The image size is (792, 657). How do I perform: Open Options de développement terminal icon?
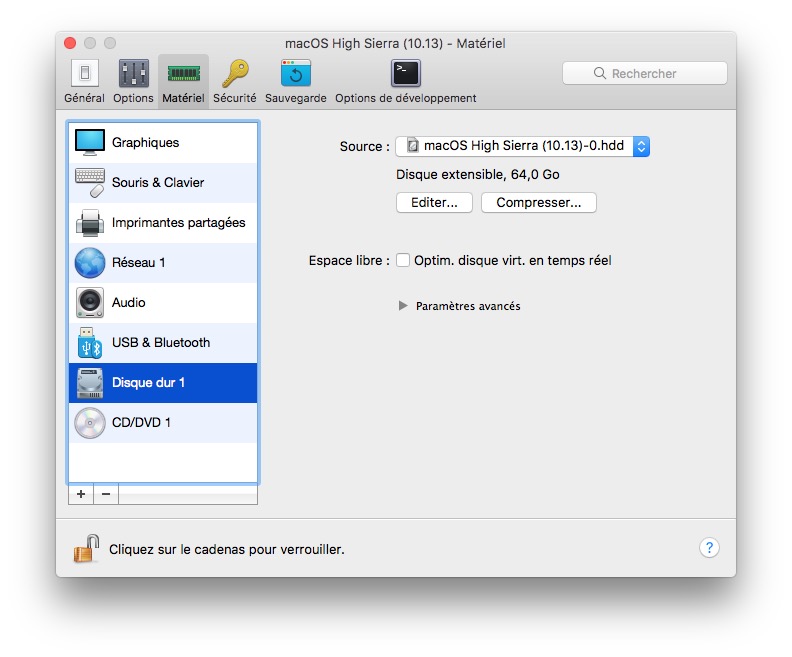click(406, 73)
